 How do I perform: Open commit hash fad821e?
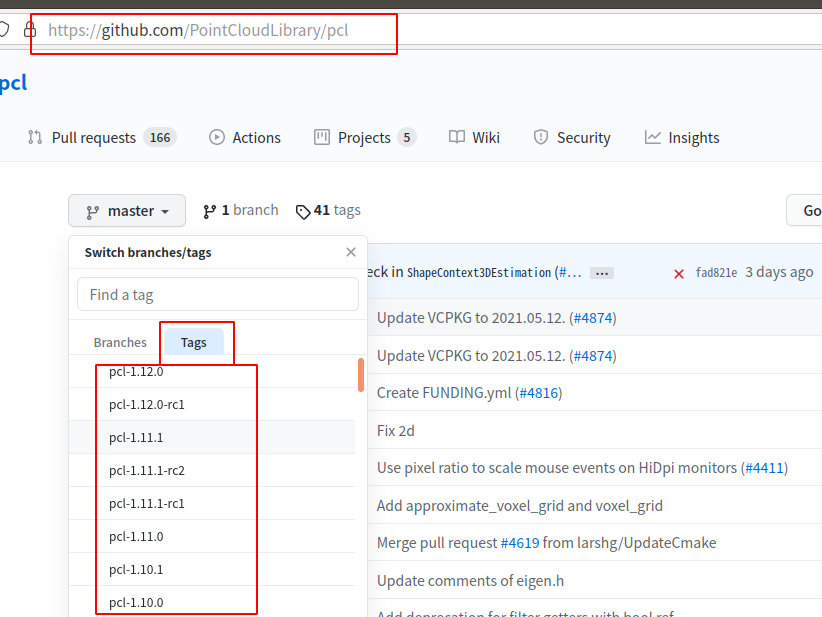716,273
